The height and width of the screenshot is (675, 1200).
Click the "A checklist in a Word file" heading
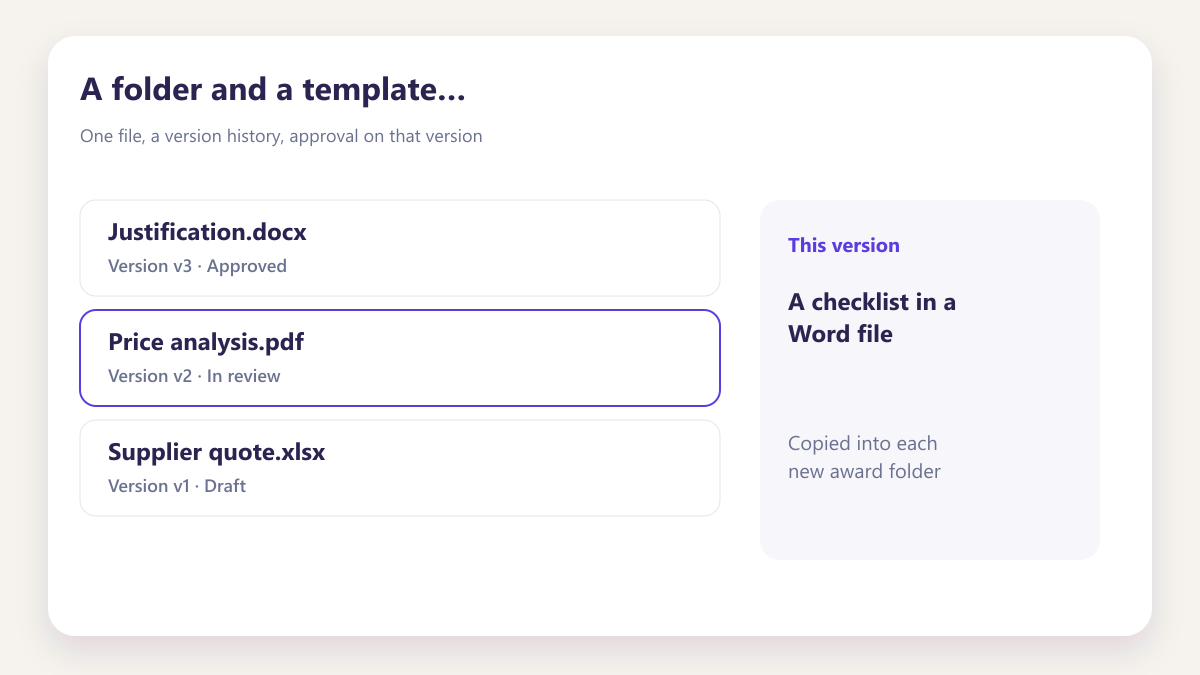[872, 318]
